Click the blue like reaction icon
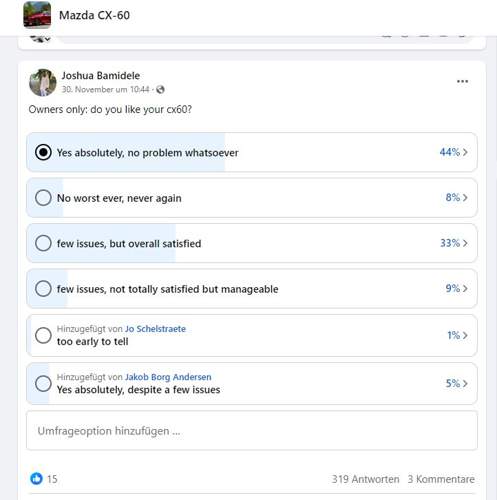This screenshot has height=500, width=497. coord(36,478)
